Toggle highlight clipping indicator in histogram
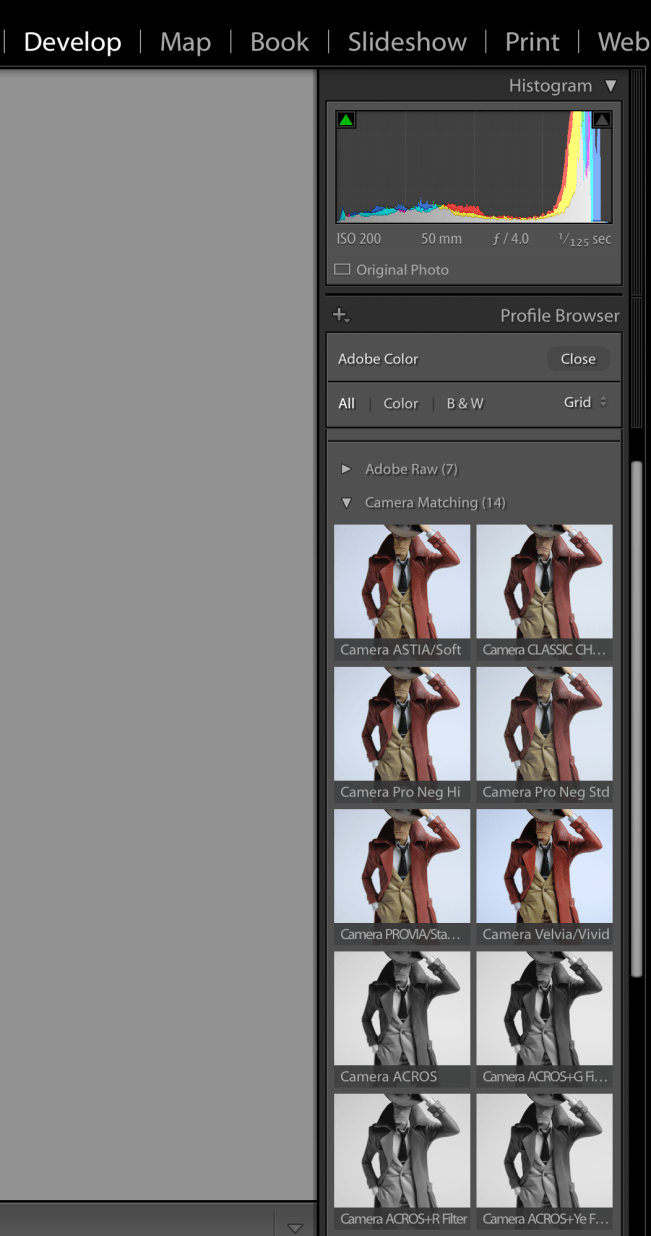651x1236 pixels. pos(602,120)
